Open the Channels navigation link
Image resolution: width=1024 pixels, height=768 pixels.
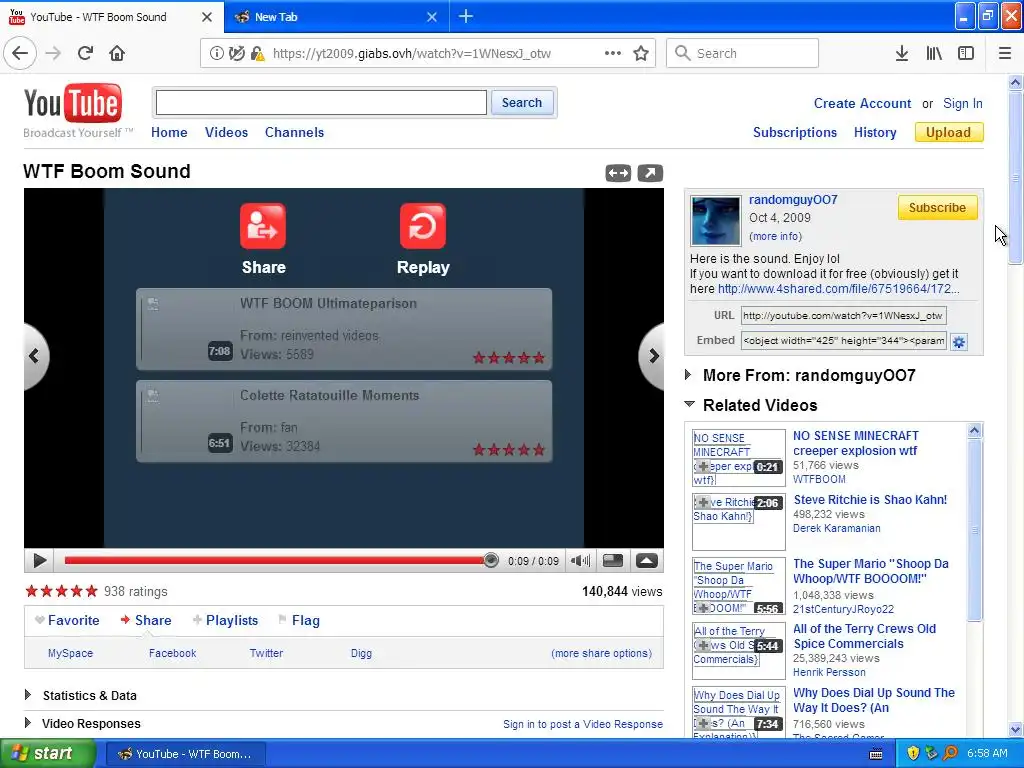(x=295, y=132)
